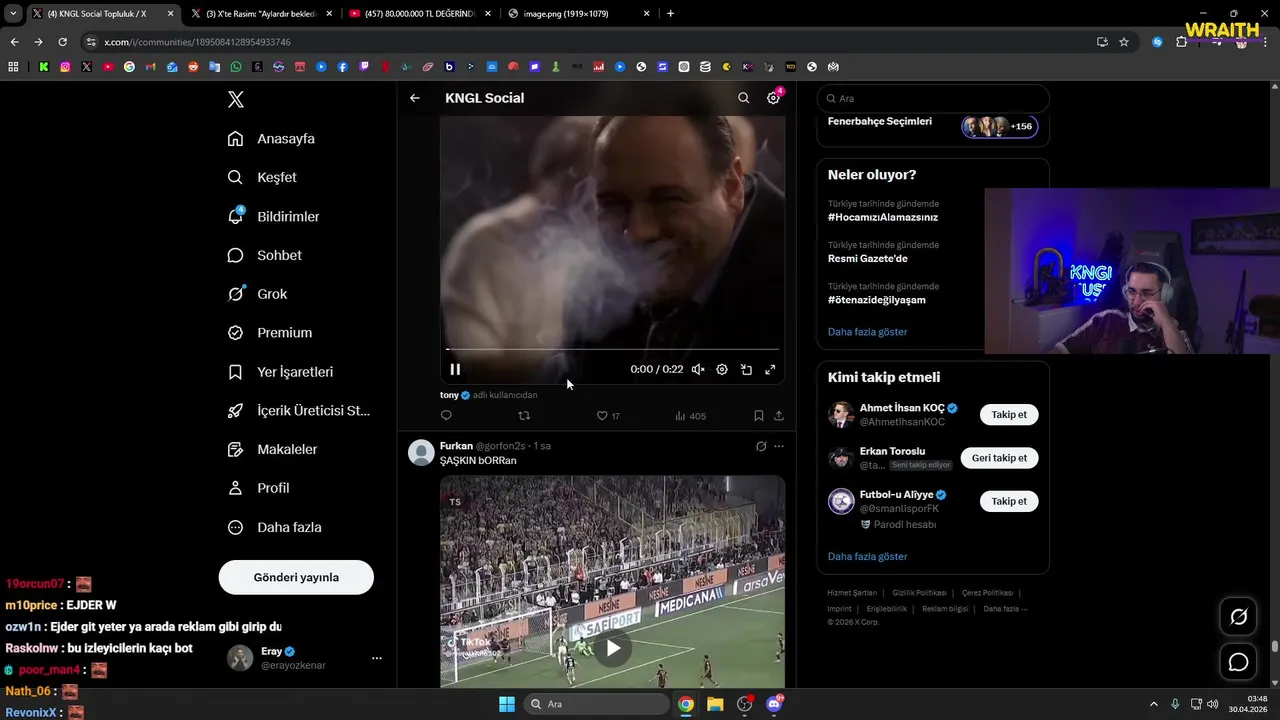Bookmark this page with star icon
The image size is (1280, 720).
(x=1124, y=42)
